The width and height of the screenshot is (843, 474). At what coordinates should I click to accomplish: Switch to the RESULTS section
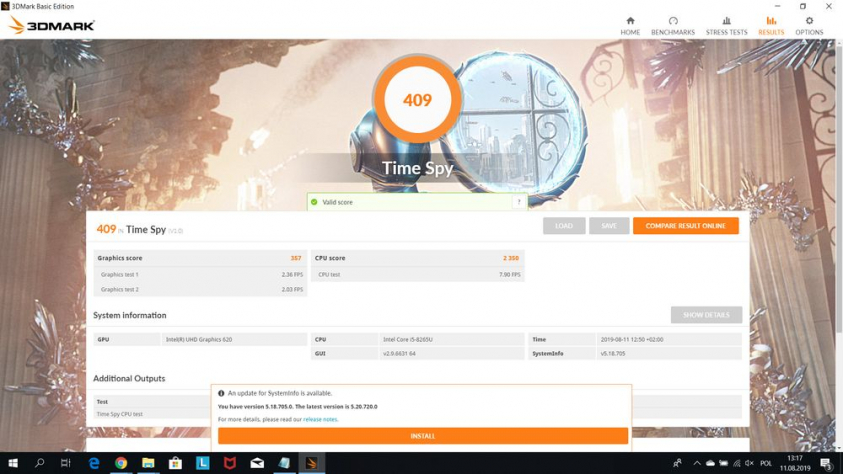(x=771, y=26)
